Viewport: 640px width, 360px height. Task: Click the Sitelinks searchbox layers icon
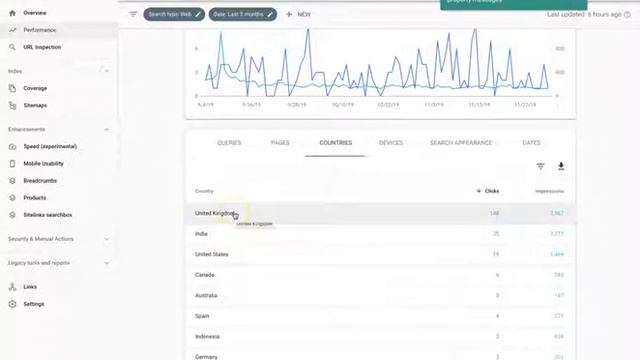(12, 215)
